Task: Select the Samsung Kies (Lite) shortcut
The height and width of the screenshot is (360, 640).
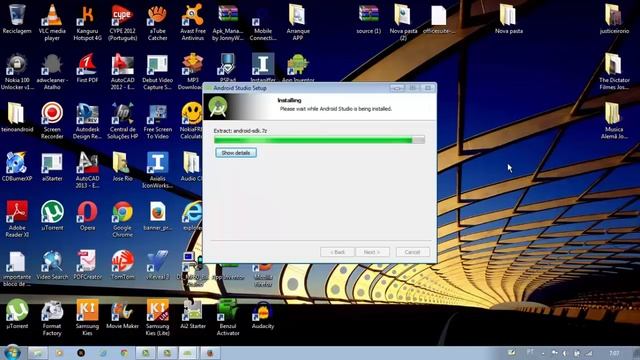Action: click(158, 318)
